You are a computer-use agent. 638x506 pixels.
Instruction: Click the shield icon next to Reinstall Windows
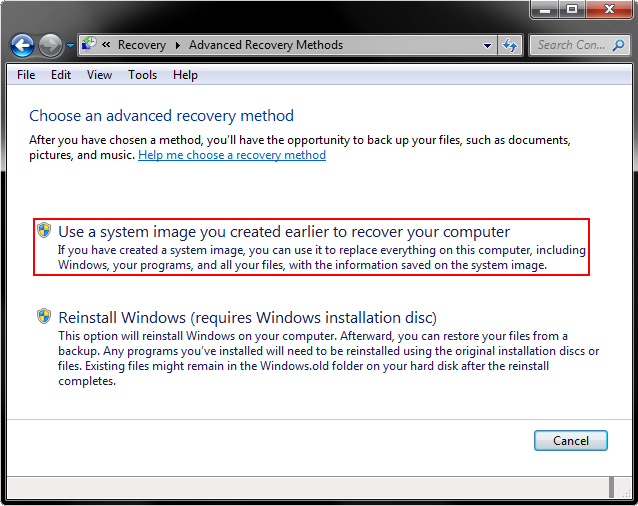(x=44, y=316)
